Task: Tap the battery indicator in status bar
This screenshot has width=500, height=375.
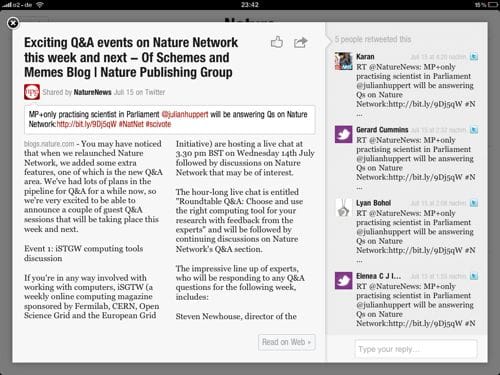Action: 493,5
